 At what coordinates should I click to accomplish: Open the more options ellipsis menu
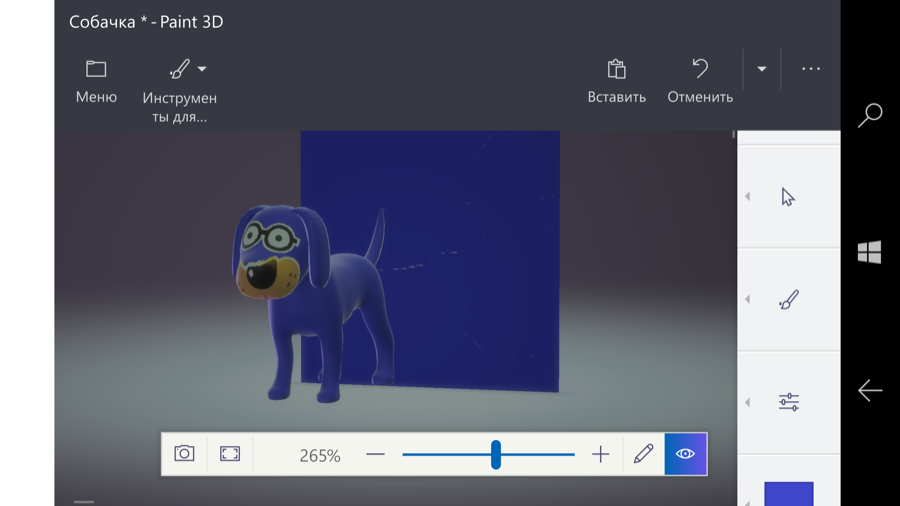click(x=810, y=69)
